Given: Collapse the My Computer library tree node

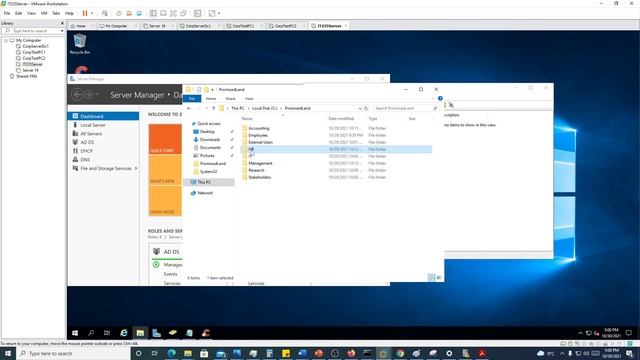Looking at the screenshot, I should tap(6, 40).
